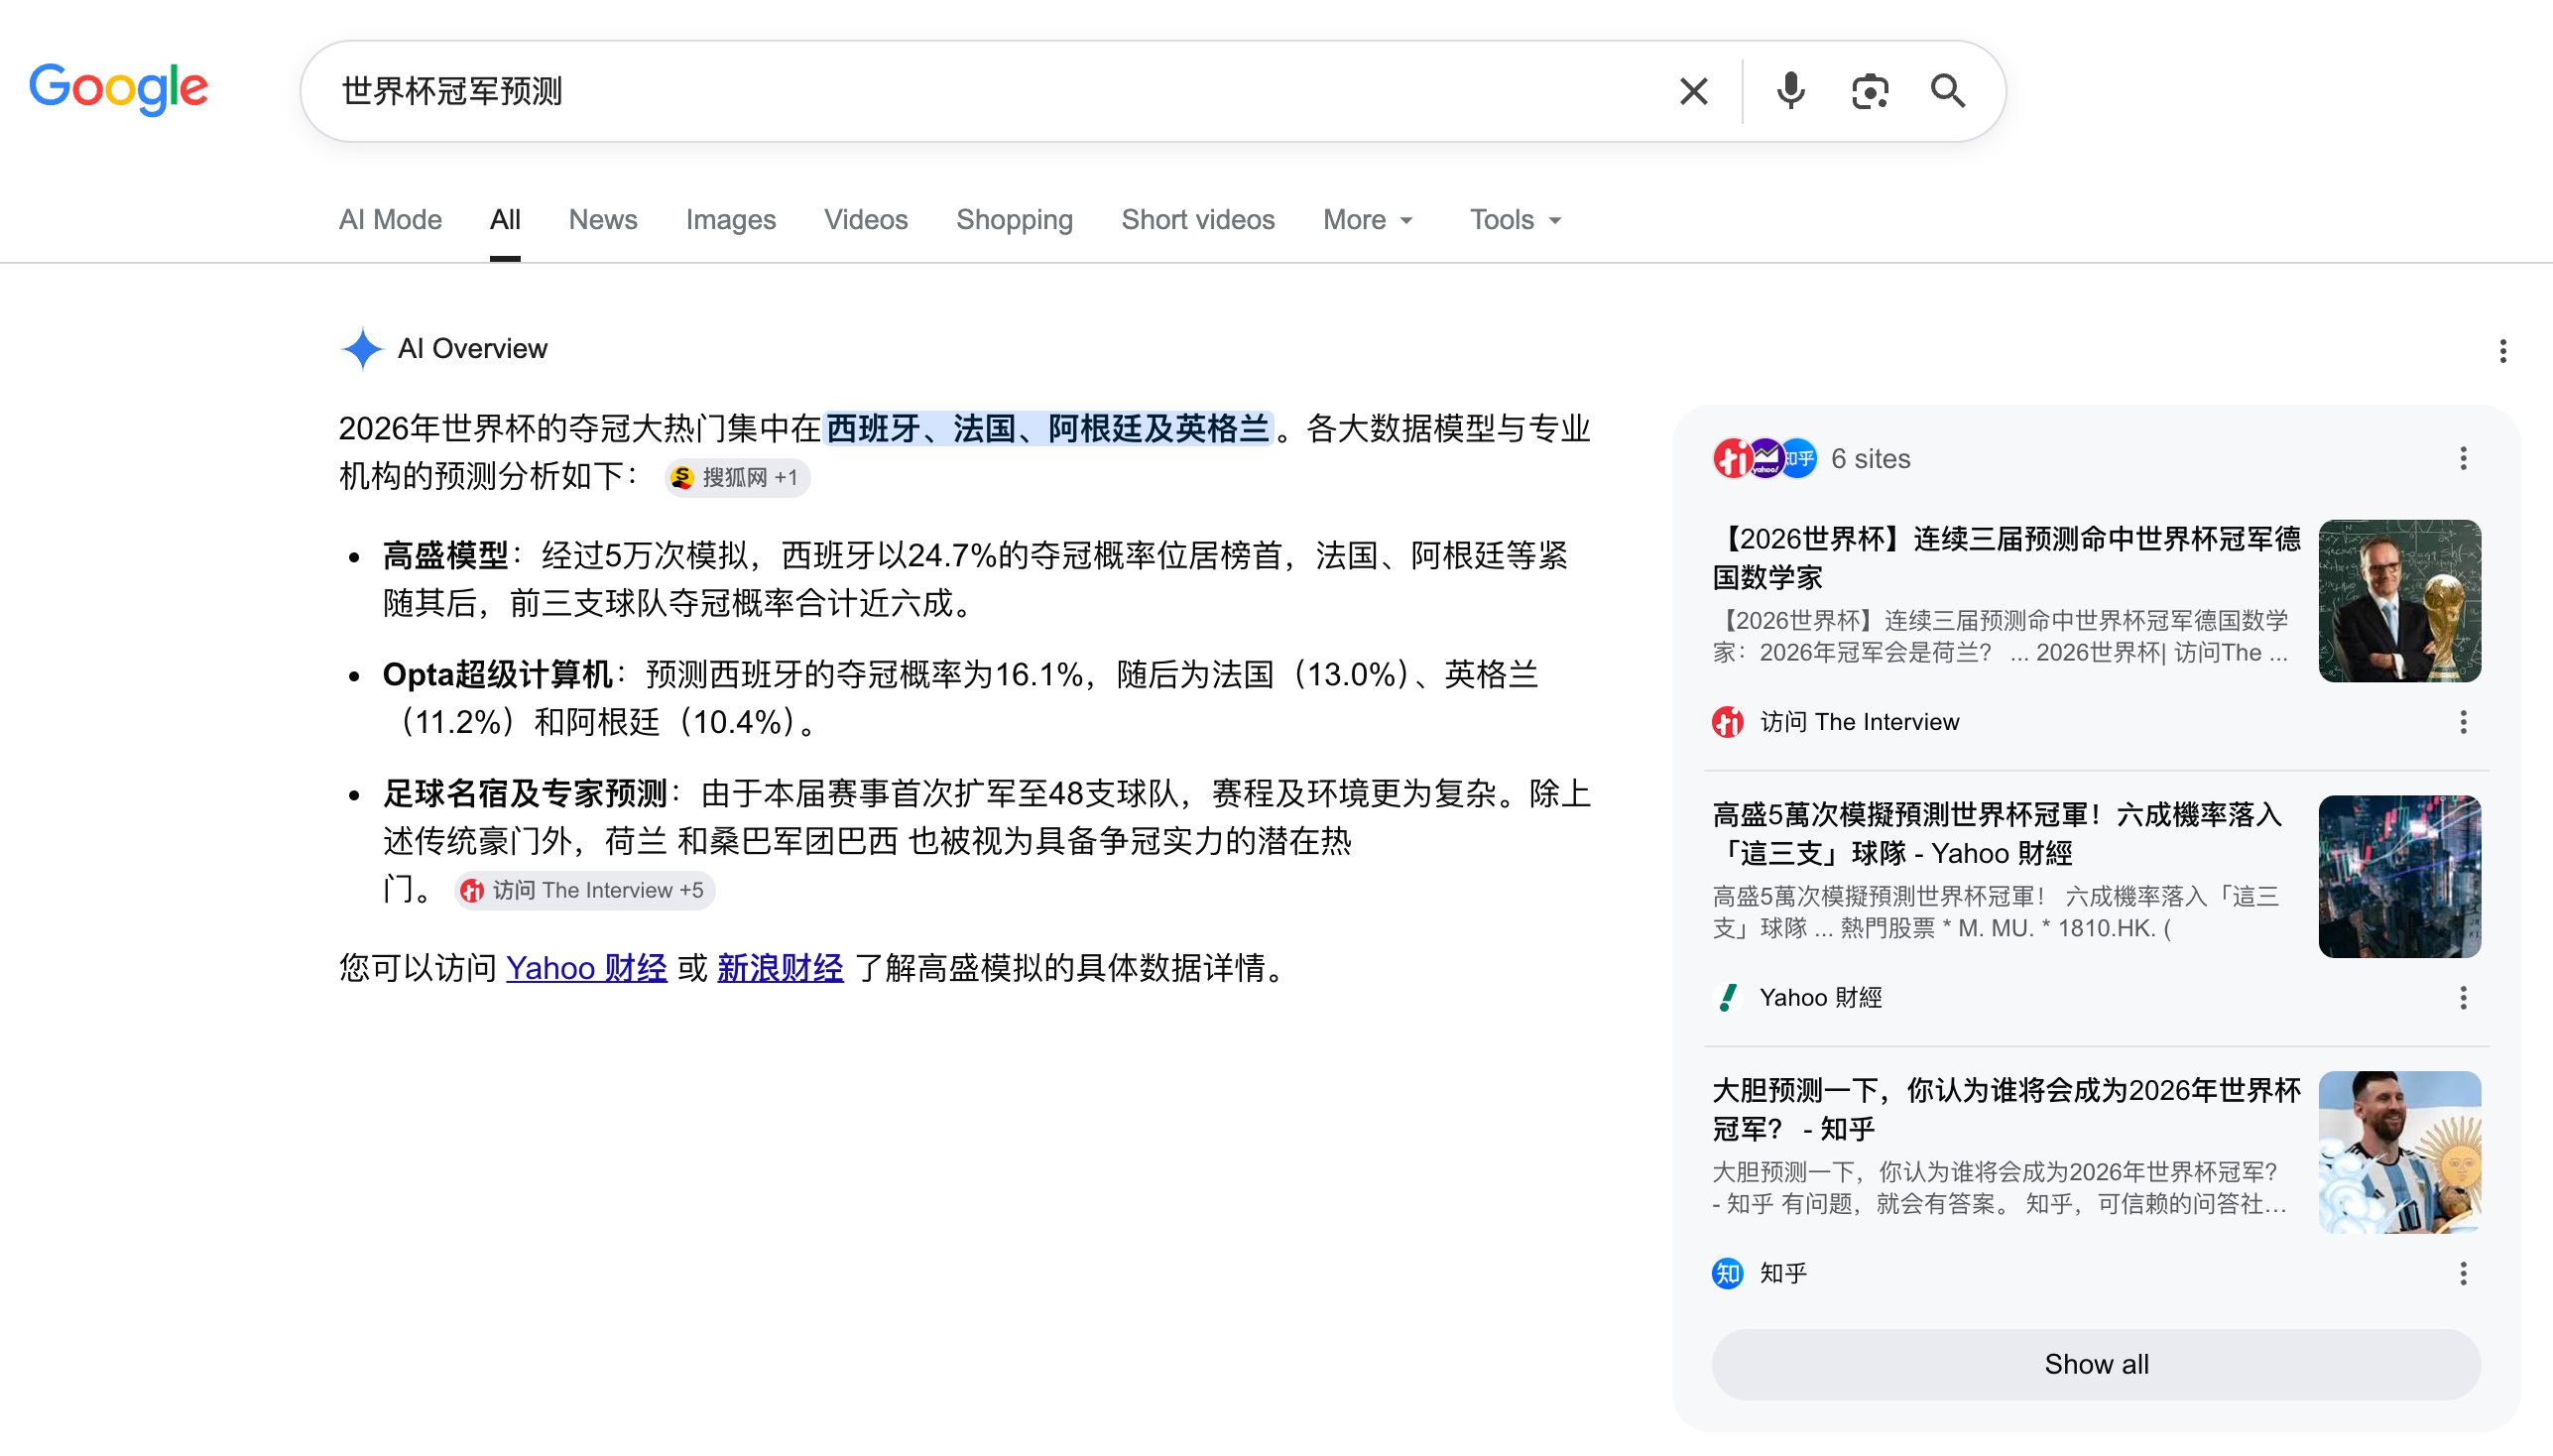2553x1456 pixels.
Task: Switch to News tab
Action: point(603,220)
